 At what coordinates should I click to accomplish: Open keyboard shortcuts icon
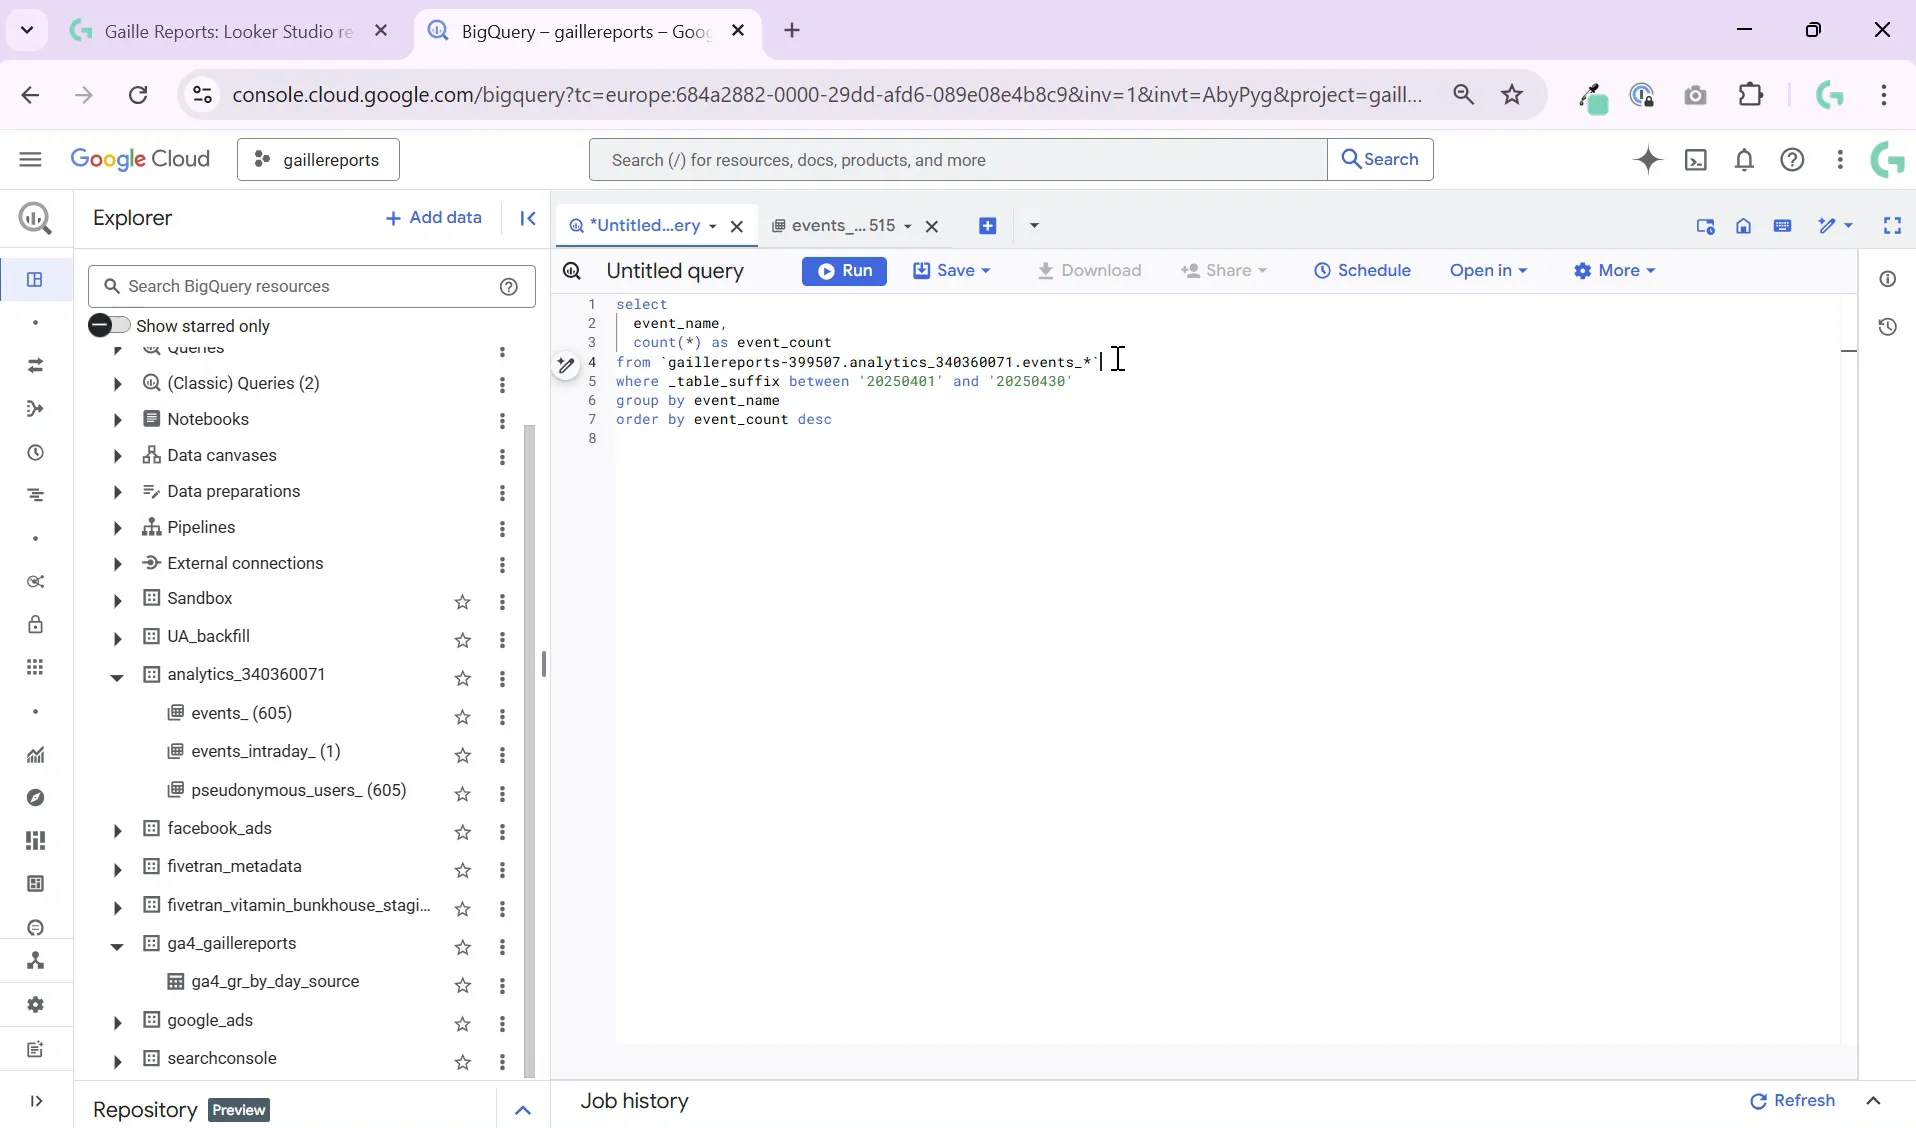pyautogui.click(x=1782, y=226)
